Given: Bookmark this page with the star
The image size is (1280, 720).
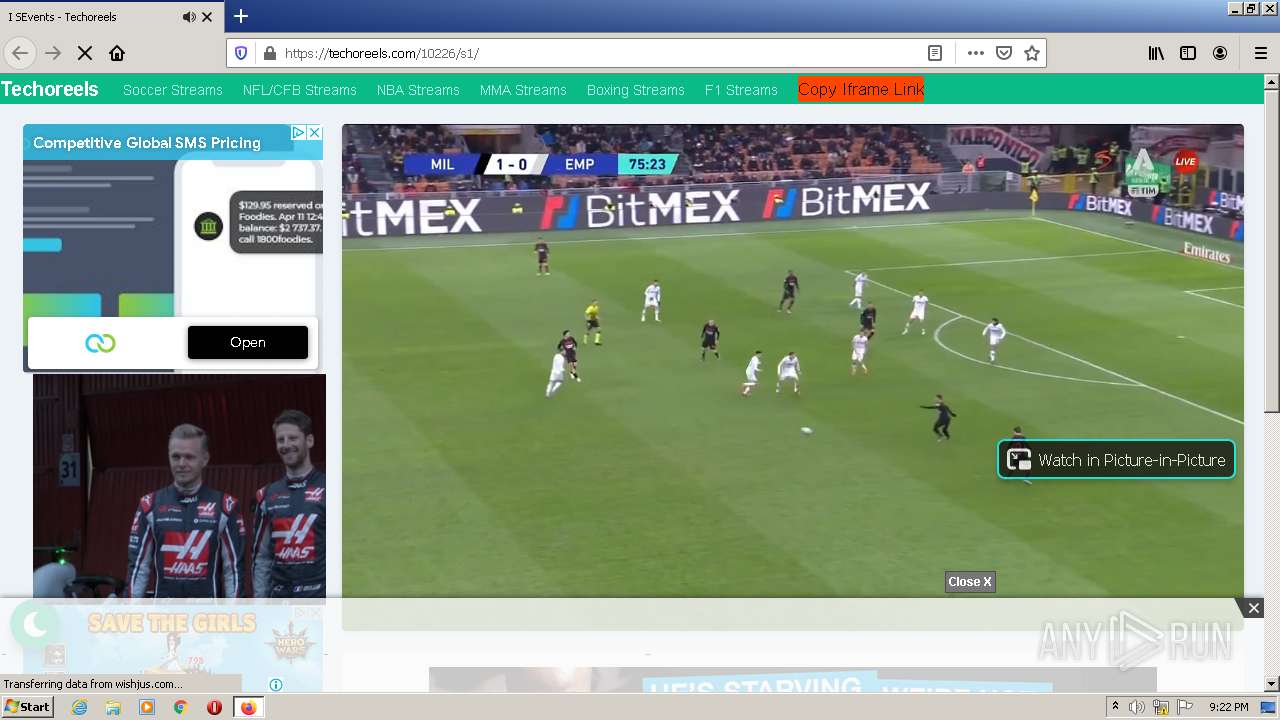Looking at the screenshot, I should 1032,53.
